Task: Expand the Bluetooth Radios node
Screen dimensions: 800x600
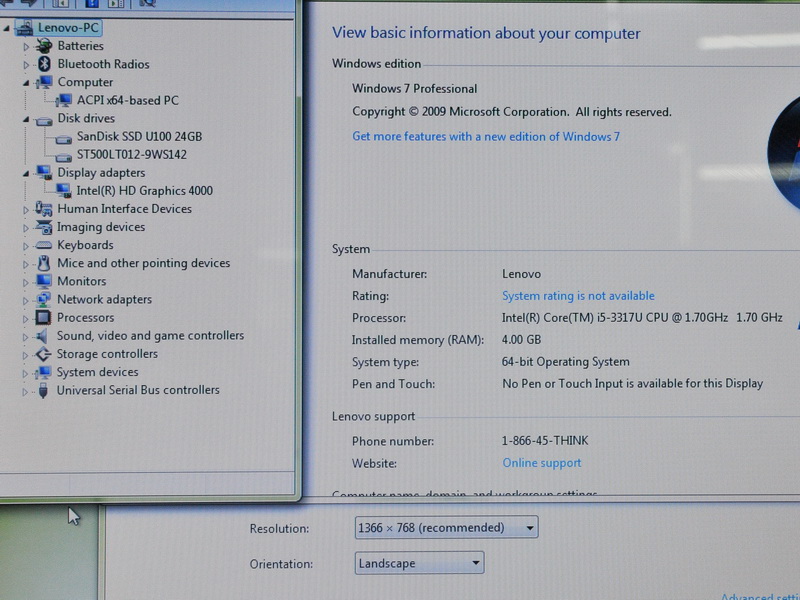Action: pos(26,65)
